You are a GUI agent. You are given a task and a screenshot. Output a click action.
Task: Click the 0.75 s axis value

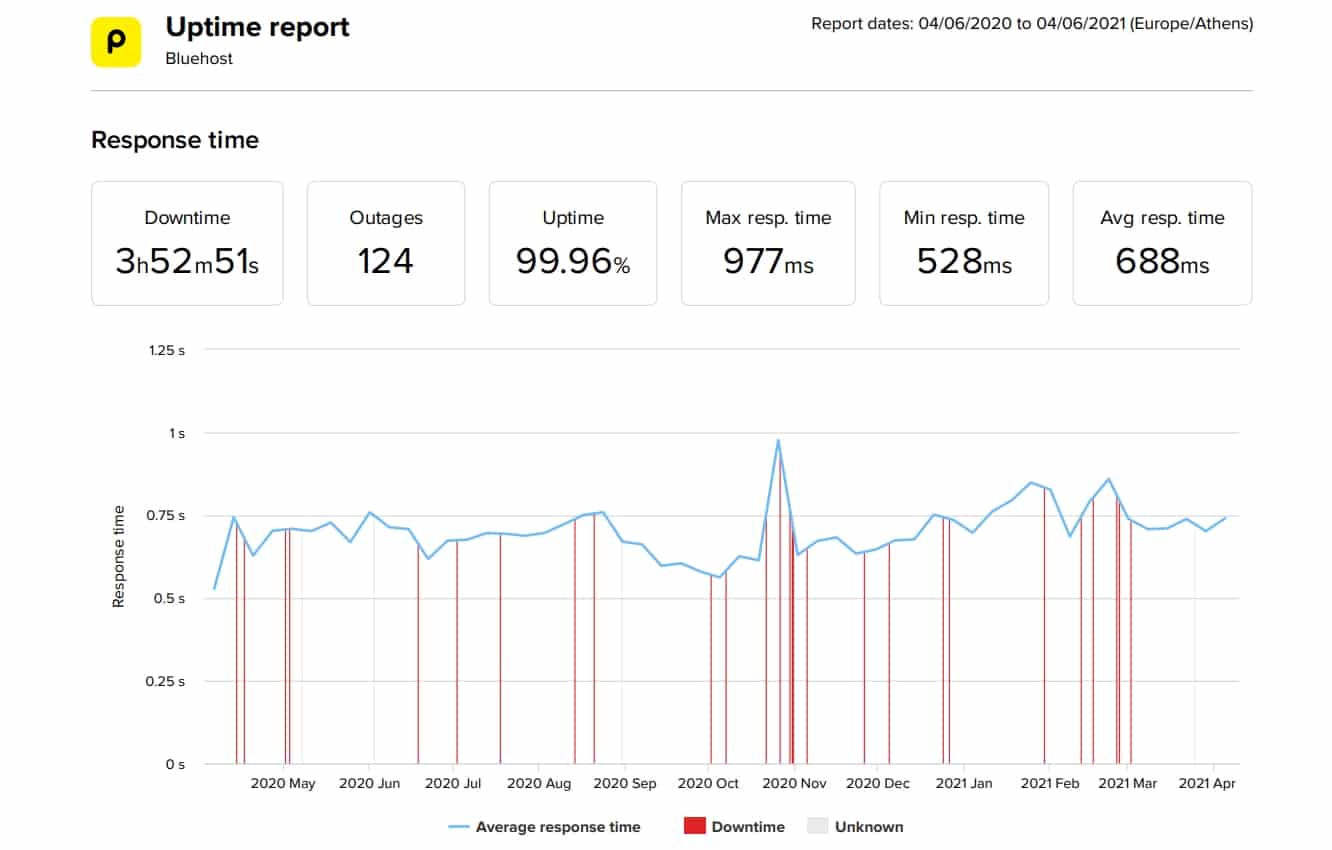point(167,516)
